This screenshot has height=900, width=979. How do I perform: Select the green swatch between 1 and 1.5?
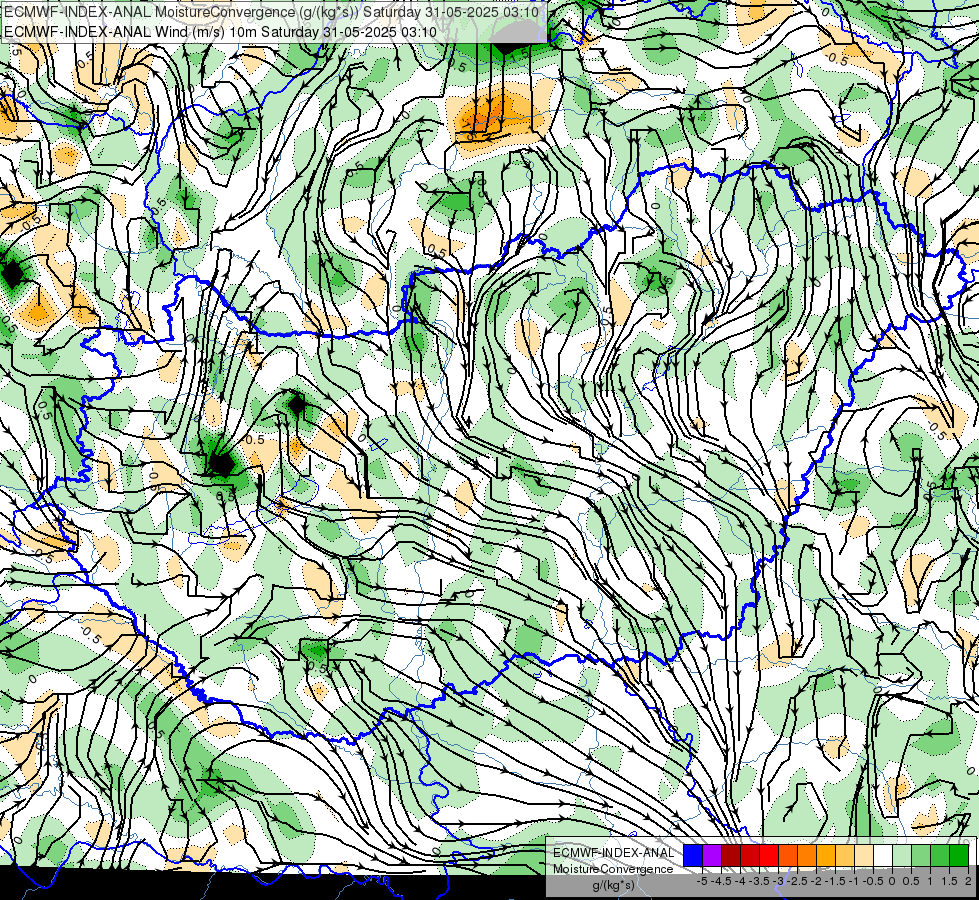point(940,855)
